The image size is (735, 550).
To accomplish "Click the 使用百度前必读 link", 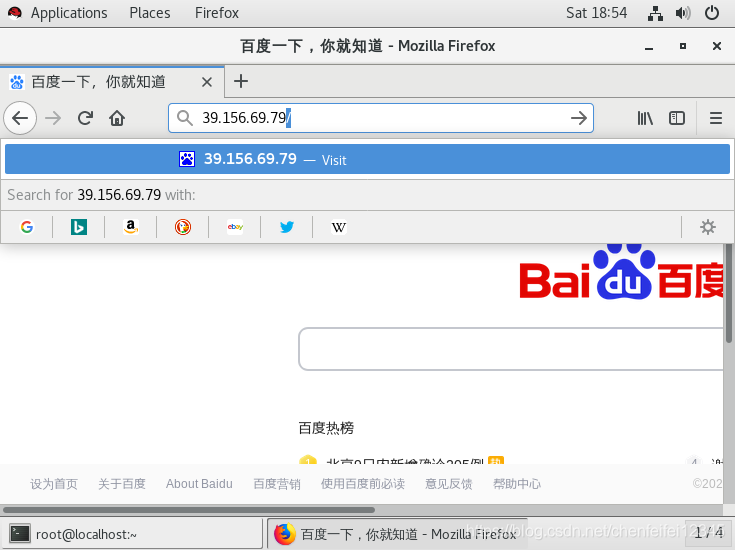I will [363, 483].
